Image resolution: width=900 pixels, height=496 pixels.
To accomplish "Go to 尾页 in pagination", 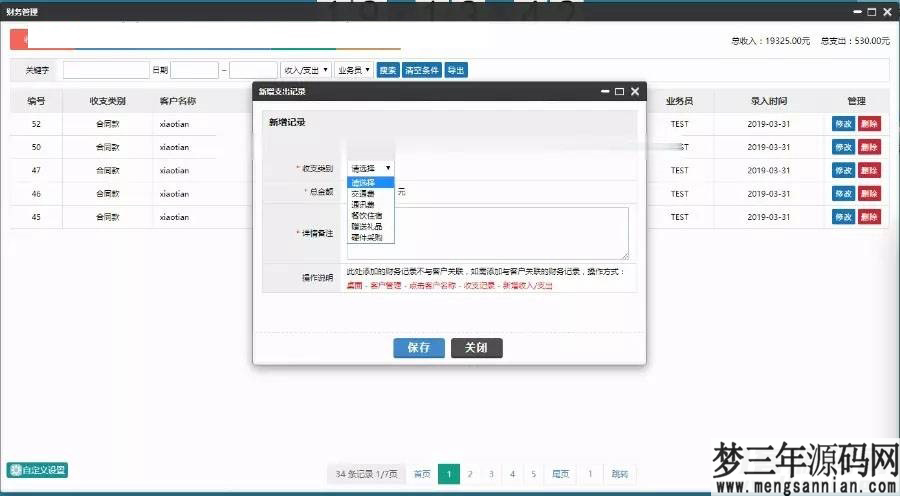I will click(560, 474).
